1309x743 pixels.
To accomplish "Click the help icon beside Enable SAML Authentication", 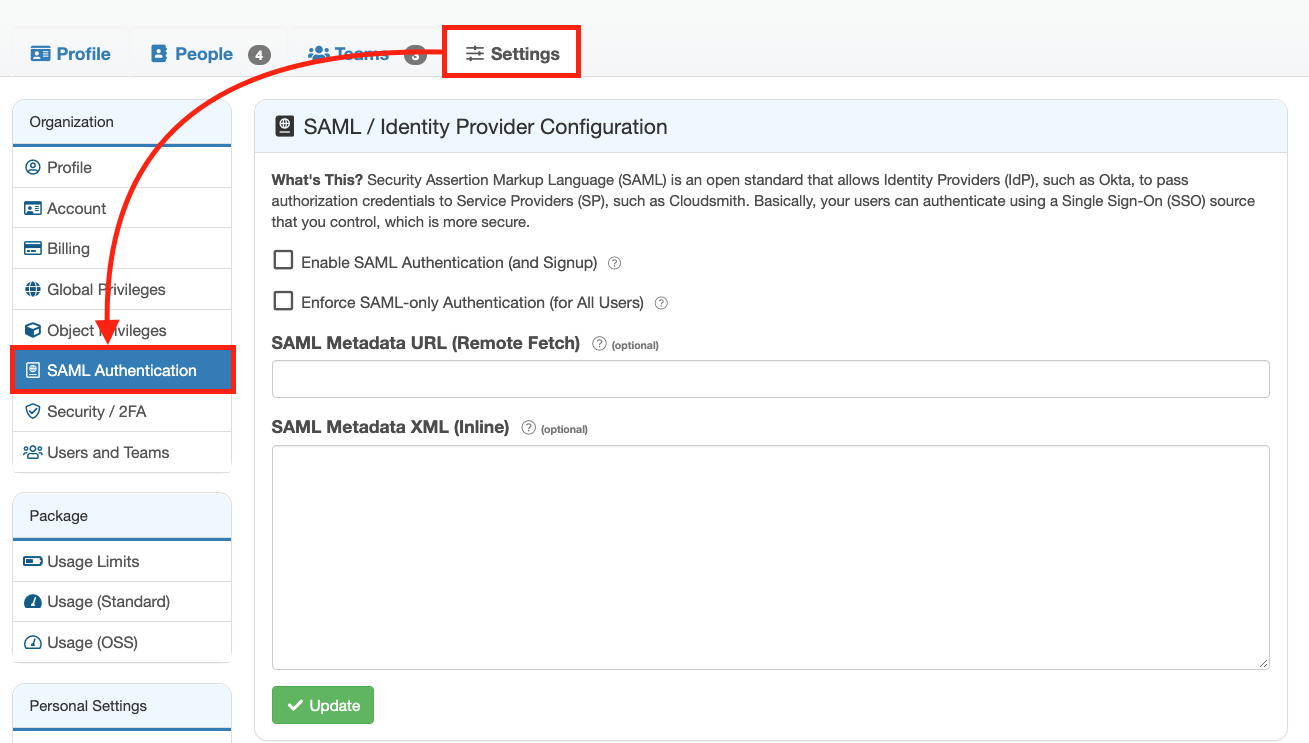I will pyautogui.click(x=615, y=263).
